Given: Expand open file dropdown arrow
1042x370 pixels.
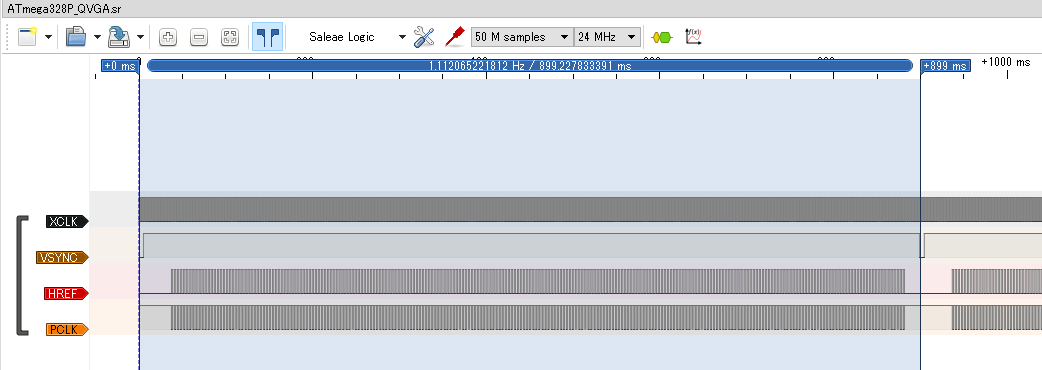Looking at the screenshot, I should [x=98, y=37].
